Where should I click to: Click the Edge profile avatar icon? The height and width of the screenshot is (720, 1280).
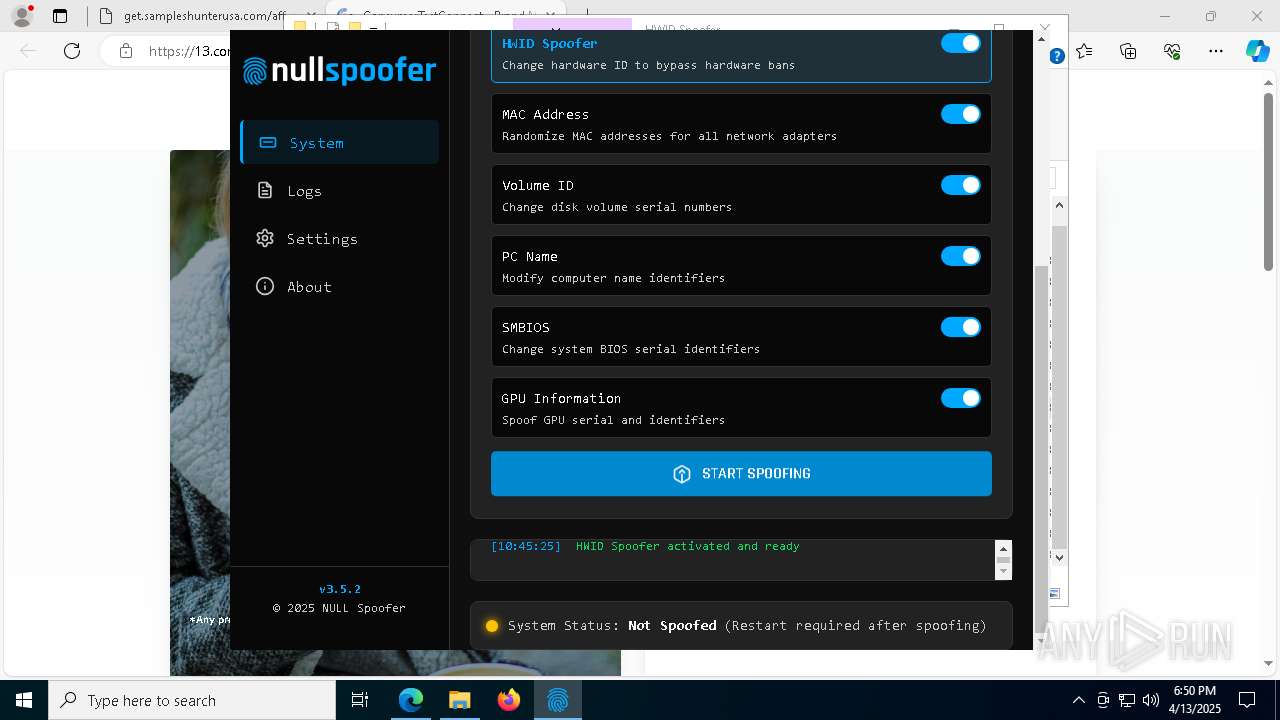point(22,16)
